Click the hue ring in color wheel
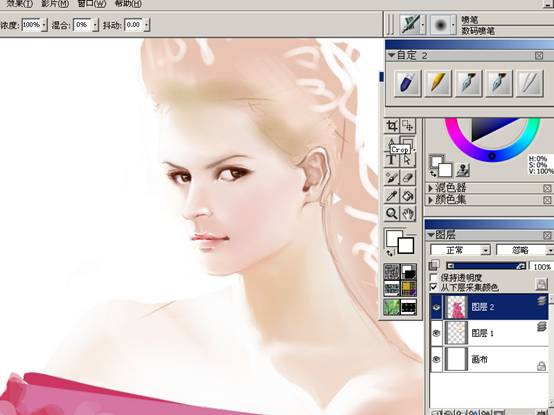 pyautogui.click(x=492, y=155)
